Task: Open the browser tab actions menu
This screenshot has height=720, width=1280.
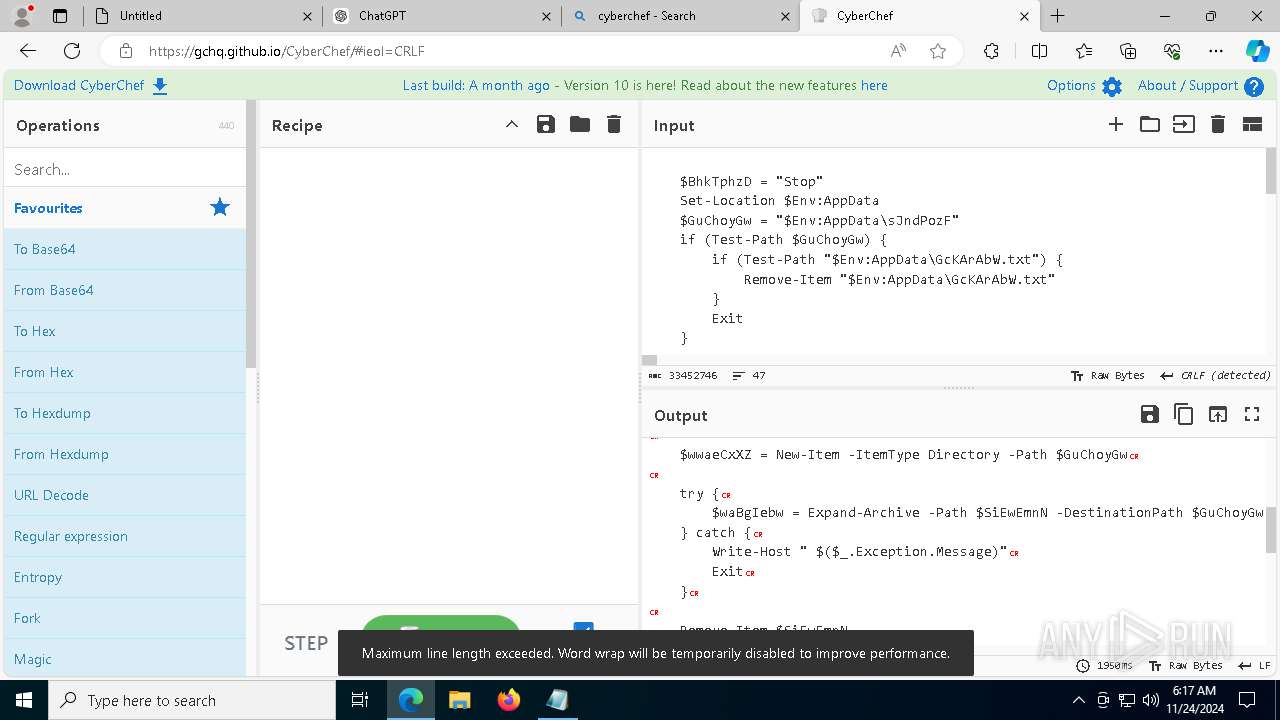Action: [x=60, y=16]
